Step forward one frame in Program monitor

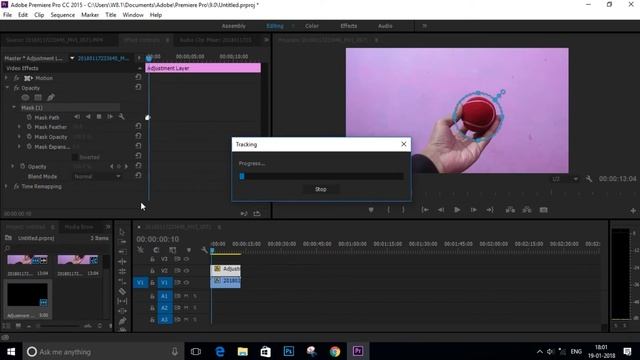pyautogui.click(x=473, y=210)
